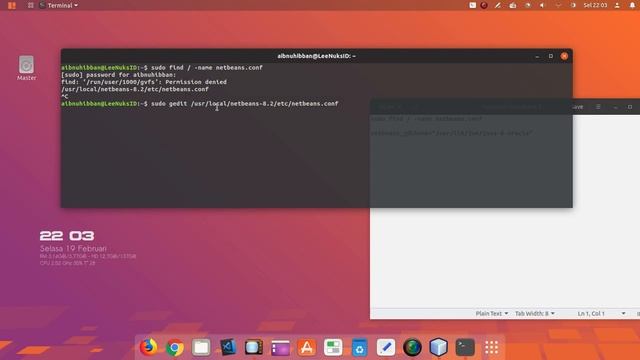This screenshot has height=360, width=640.
Task: Open the Activities icon in top bar
Action: click(12, 5)
